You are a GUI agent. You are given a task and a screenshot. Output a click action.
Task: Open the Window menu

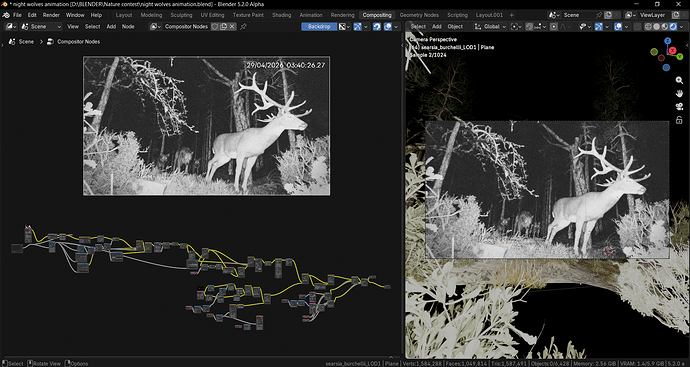tap(75, 15)
